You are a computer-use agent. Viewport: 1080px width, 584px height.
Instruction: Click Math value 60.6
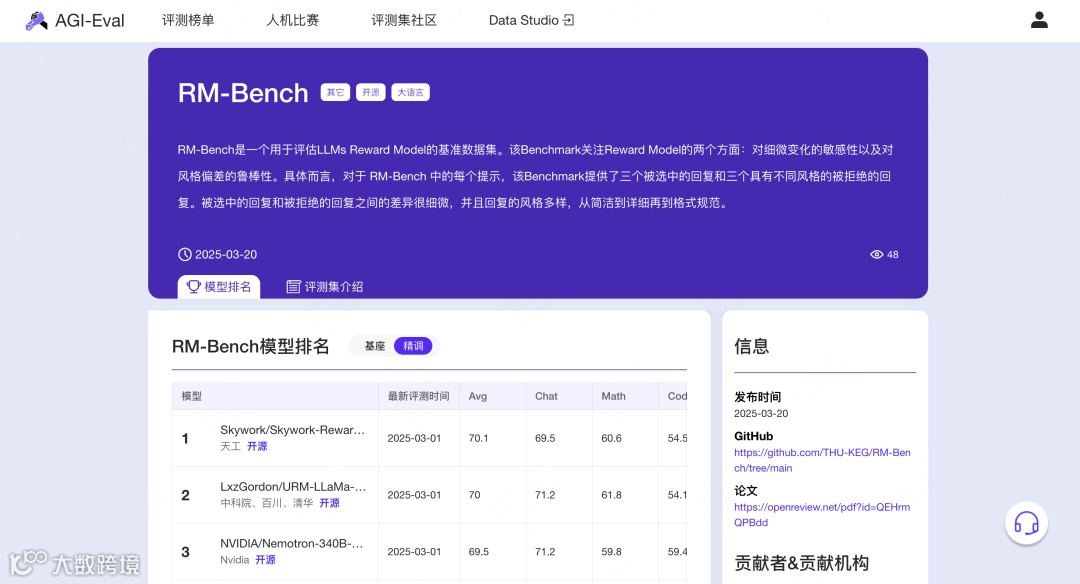coord(612,438)
